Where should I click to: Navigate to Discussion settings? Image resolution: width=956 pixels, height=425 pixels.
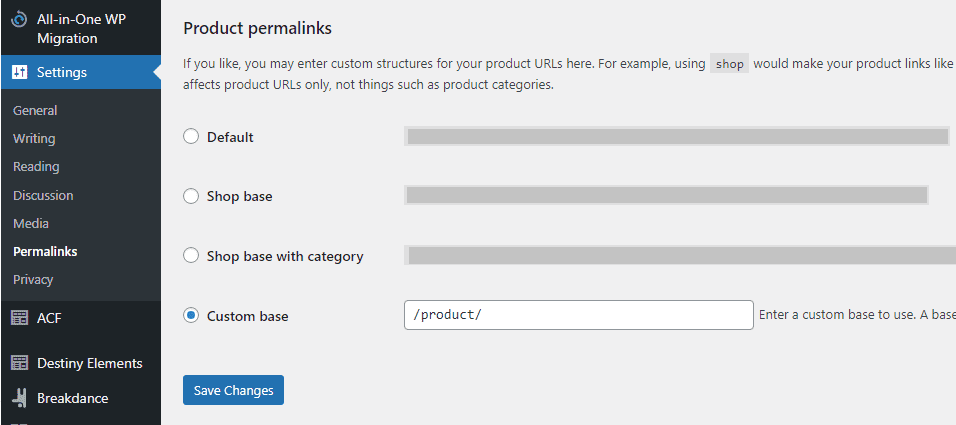click(x=43, y=195)
